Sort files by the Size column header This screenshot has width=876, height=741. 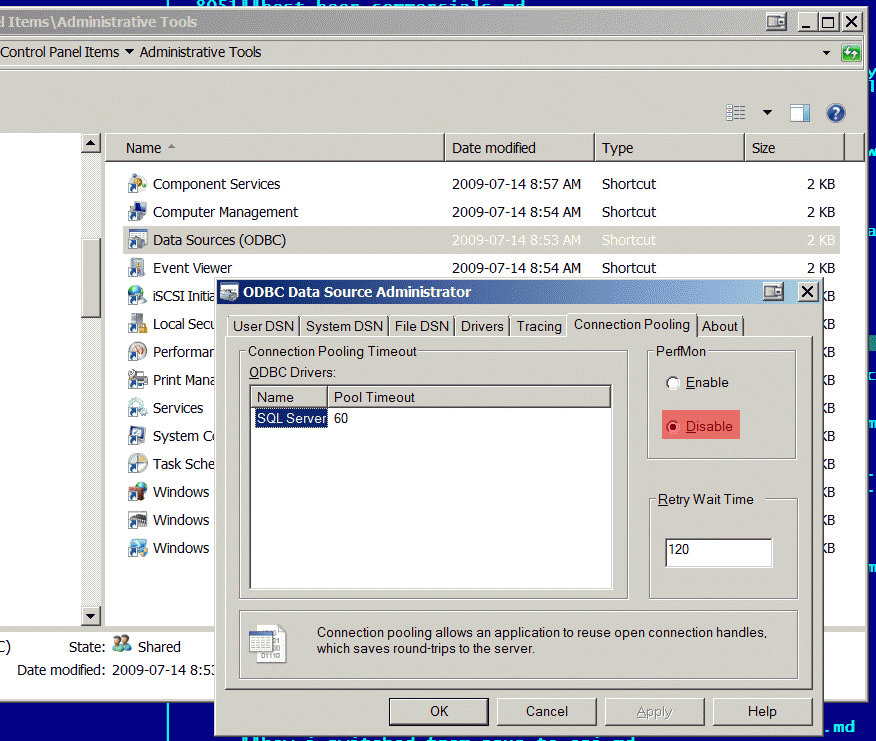[794, 148]
